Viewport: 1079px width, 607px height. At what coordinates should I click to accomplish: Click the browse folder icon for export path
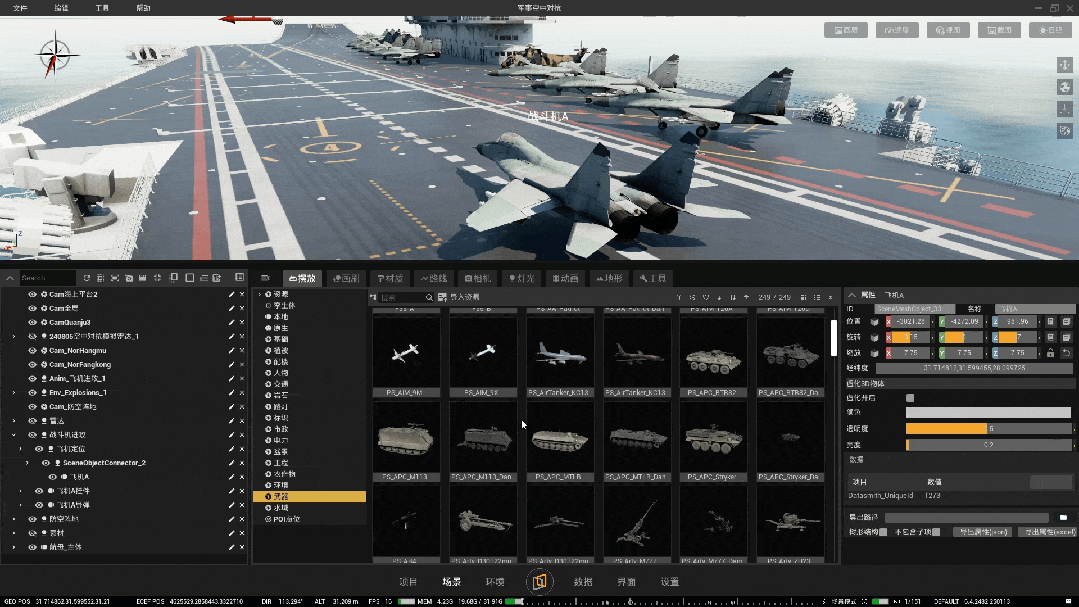point(1062,517)
